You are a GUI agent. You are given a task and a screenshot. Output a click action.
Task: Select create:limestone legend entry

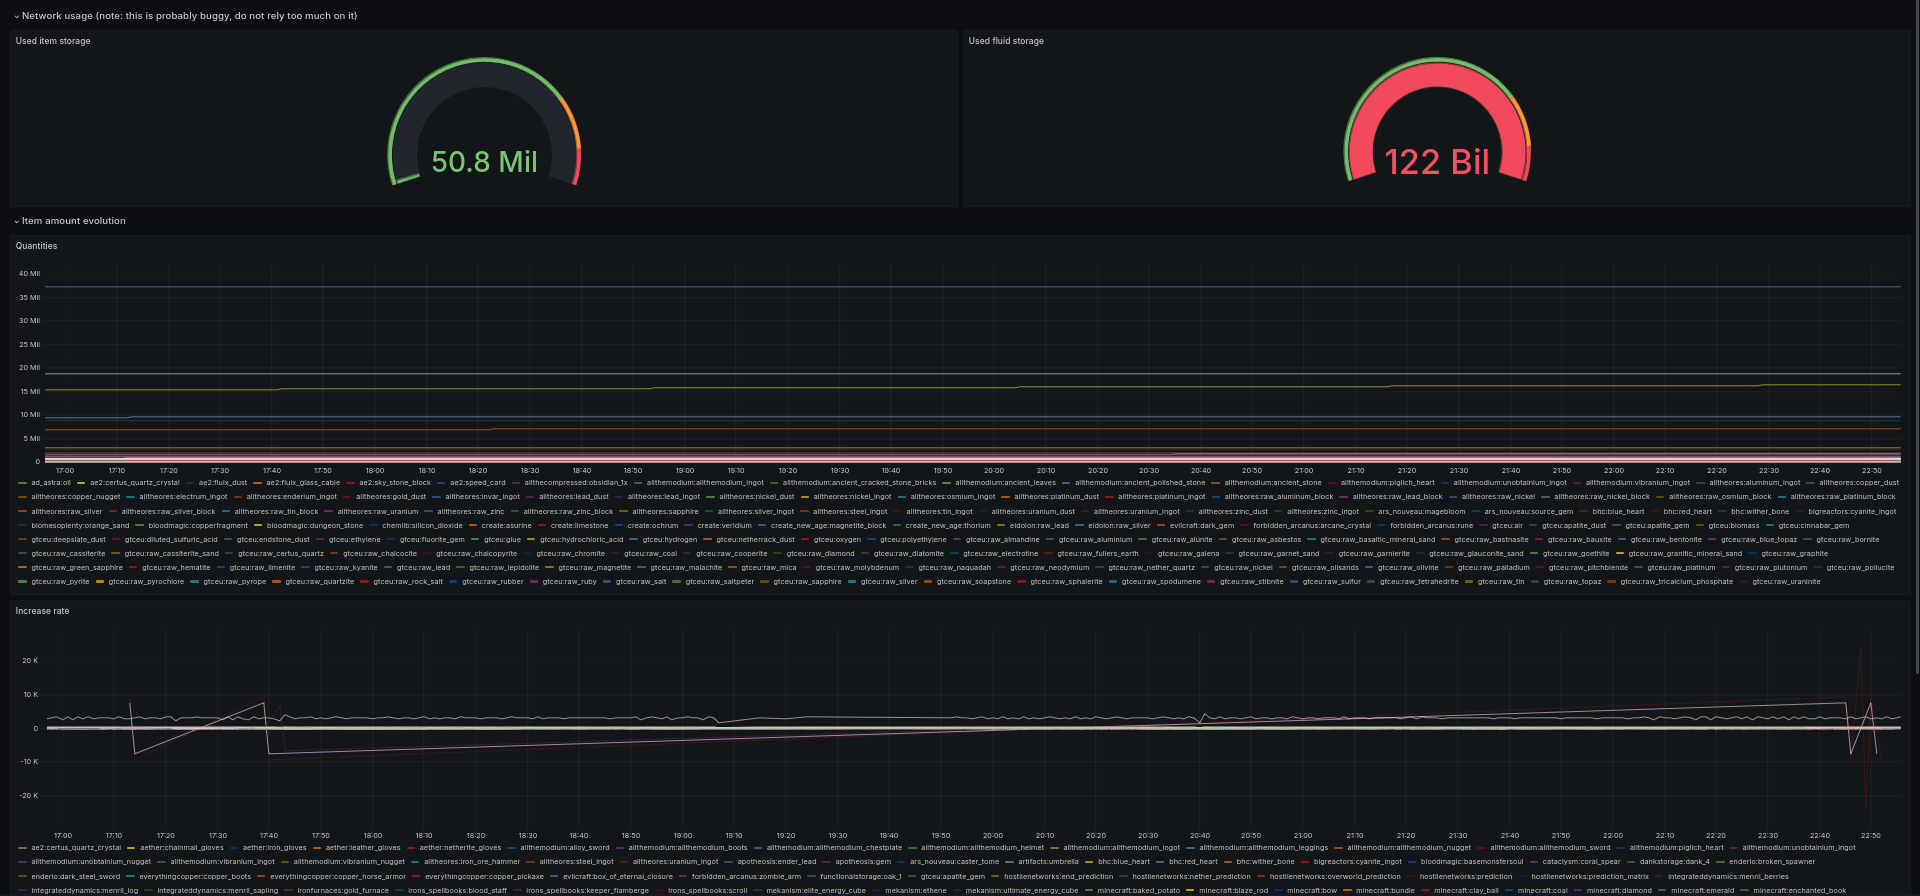579,525
